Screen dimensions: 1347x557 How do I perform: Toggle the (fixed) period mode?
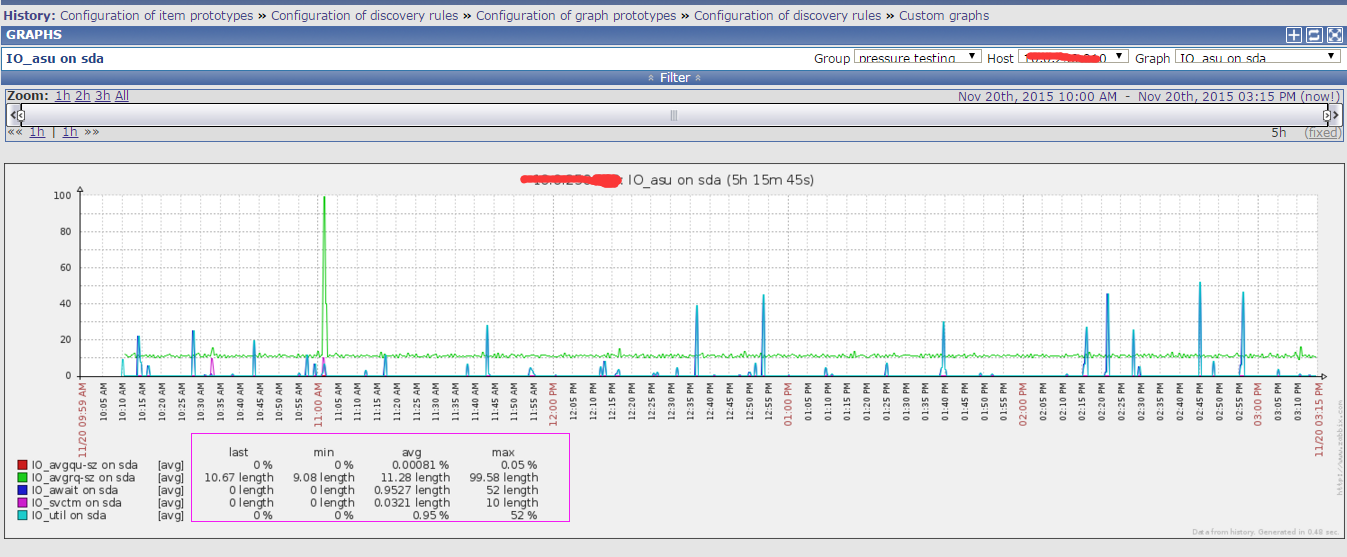[x=1323, y=133]
